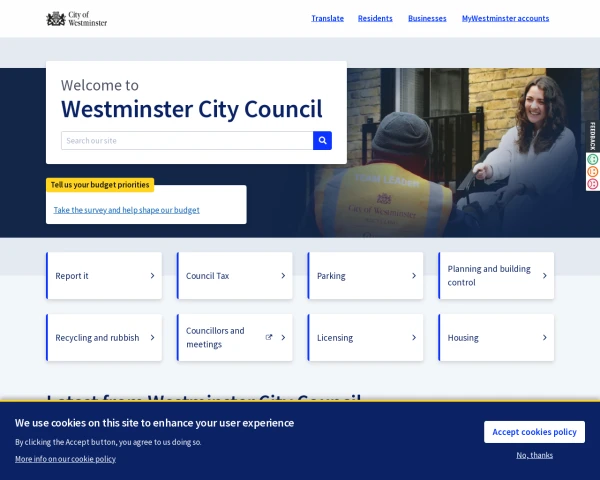This screenshot has width=600, height=480.
Task: Open the Licensing card text
Action: (335, 338)
